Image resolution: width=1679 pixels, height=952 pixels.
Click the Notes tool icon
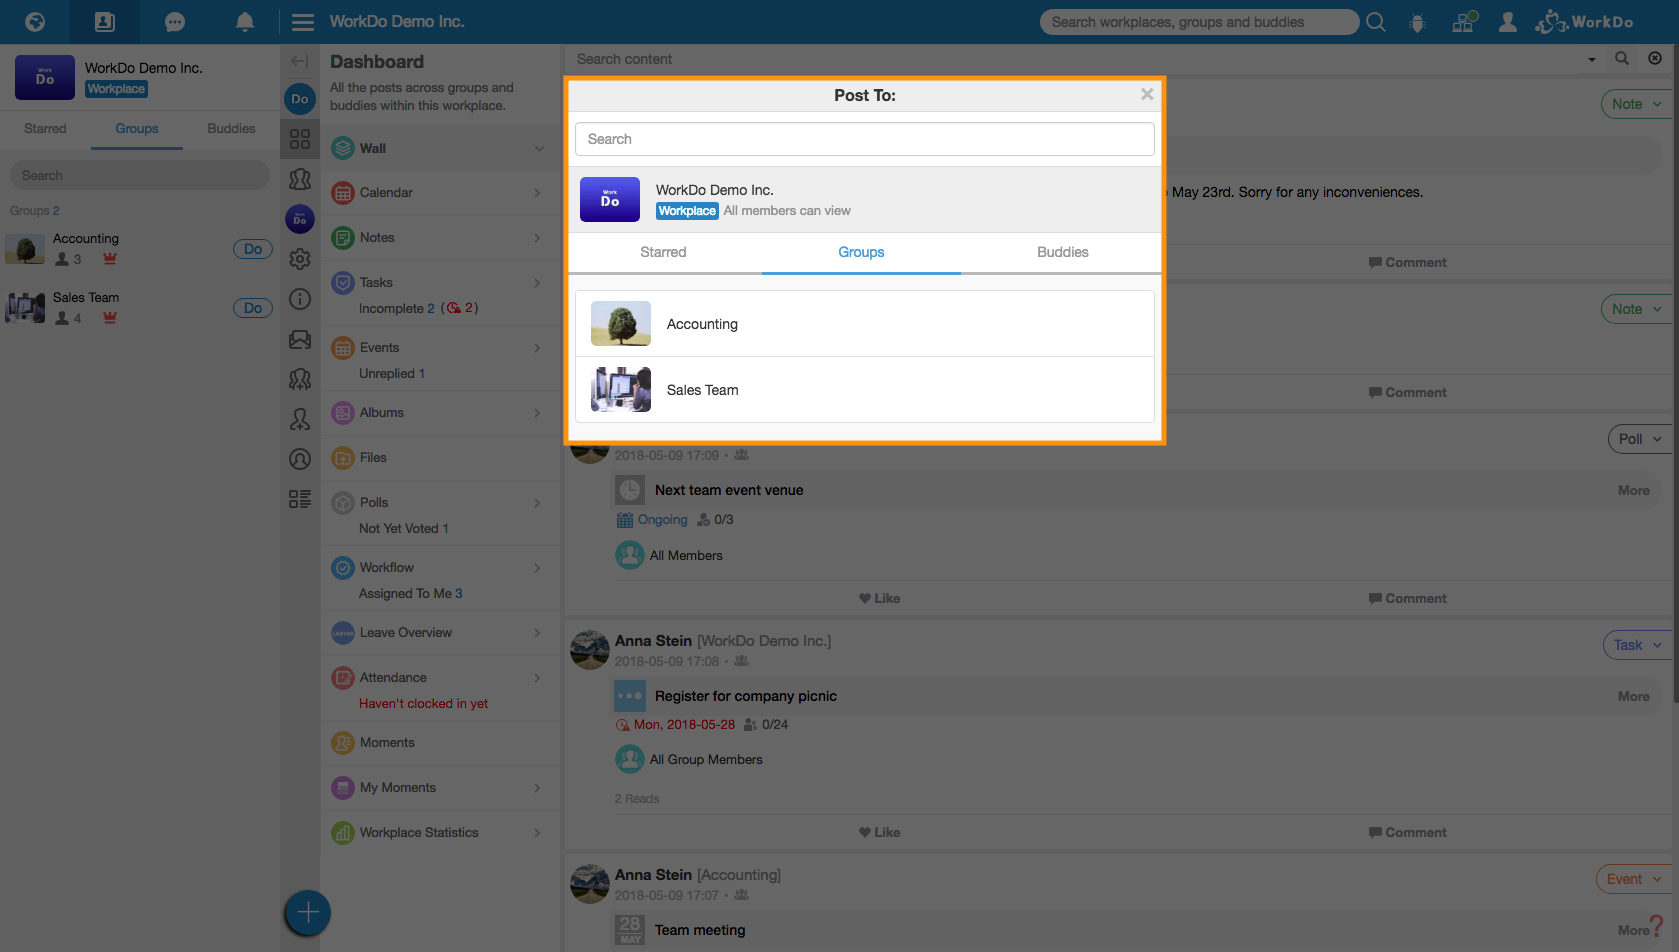pyautogui.click(x=343, y=238)
